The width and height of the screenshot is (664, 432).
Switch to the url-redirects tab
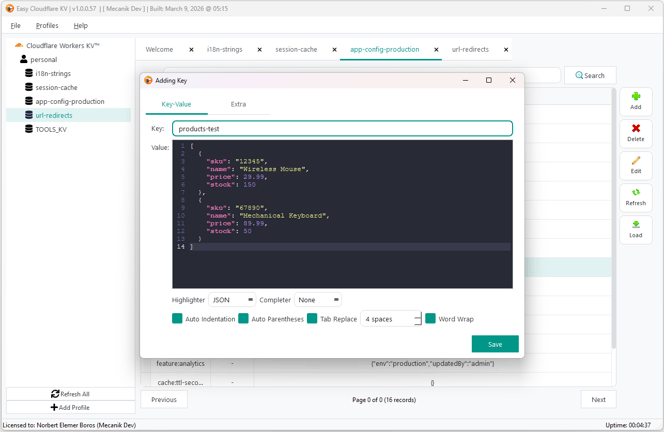470,50
